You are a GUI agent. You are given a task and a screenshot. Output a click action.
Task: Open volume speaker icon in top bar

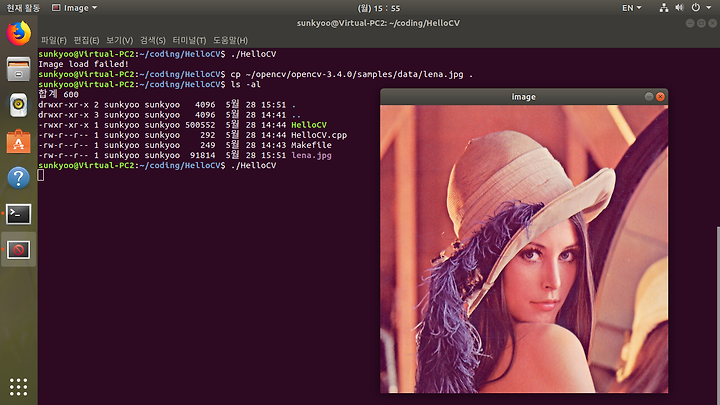coord(679,8)
